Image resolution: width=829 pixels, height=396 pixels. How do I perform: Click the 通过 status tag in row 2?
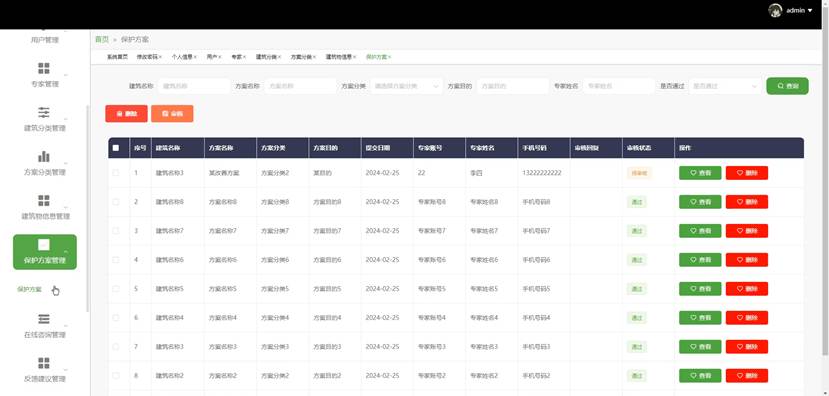coord(637,202)
